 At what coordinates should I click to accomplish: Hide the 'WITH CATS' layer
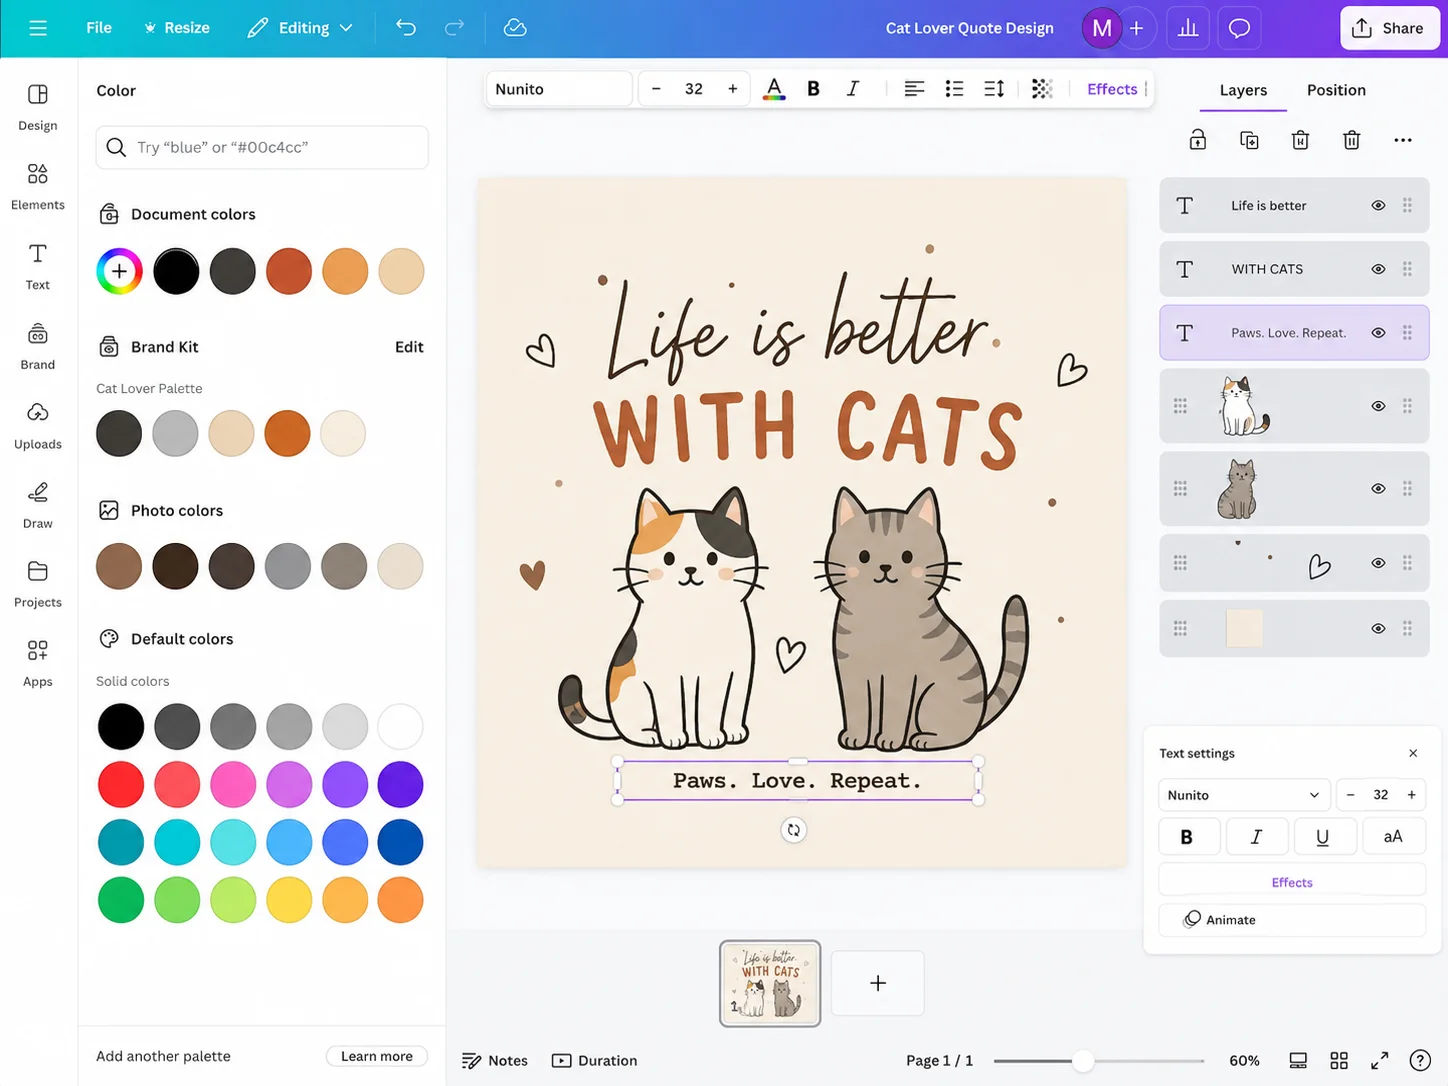point(1378,269)
